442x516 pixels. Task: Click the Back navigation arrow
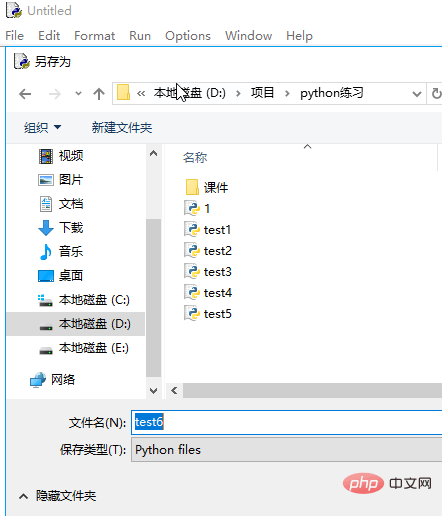coord(25,94)
